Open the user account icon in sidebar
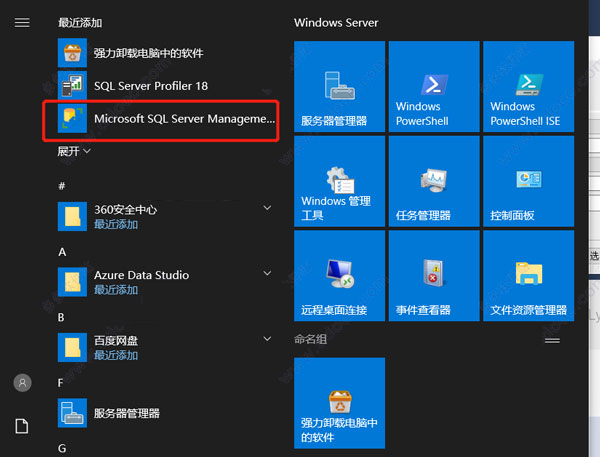 [x=22, y=383]
